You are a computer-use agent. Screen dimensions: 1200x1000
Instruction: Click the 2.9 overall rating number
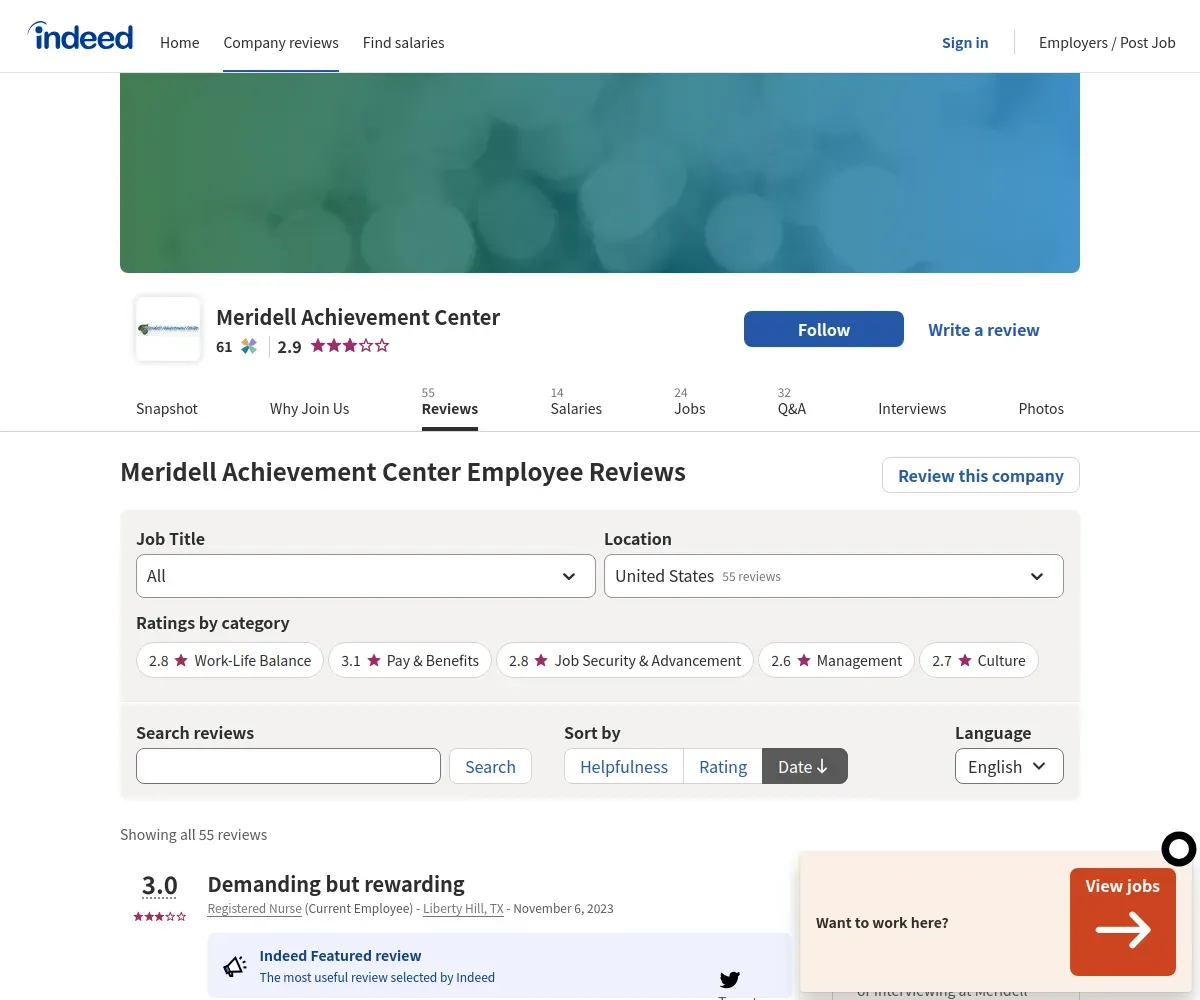pos(289,347)
